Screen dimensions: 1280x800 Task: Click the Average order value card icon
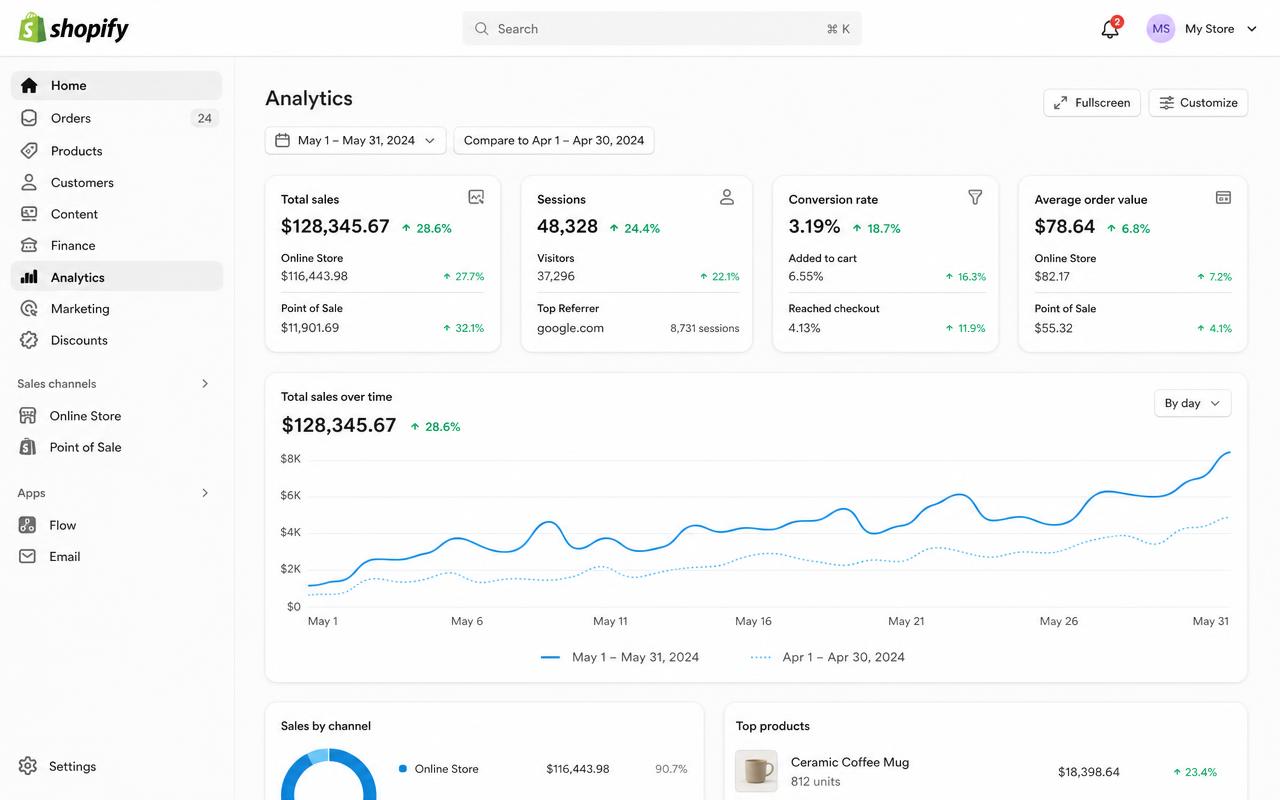(1223, 198)
